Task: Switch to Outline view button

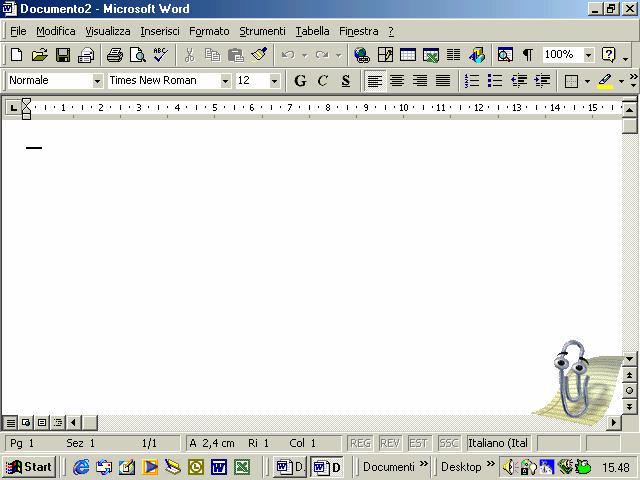Action: (x=58, y=423)
